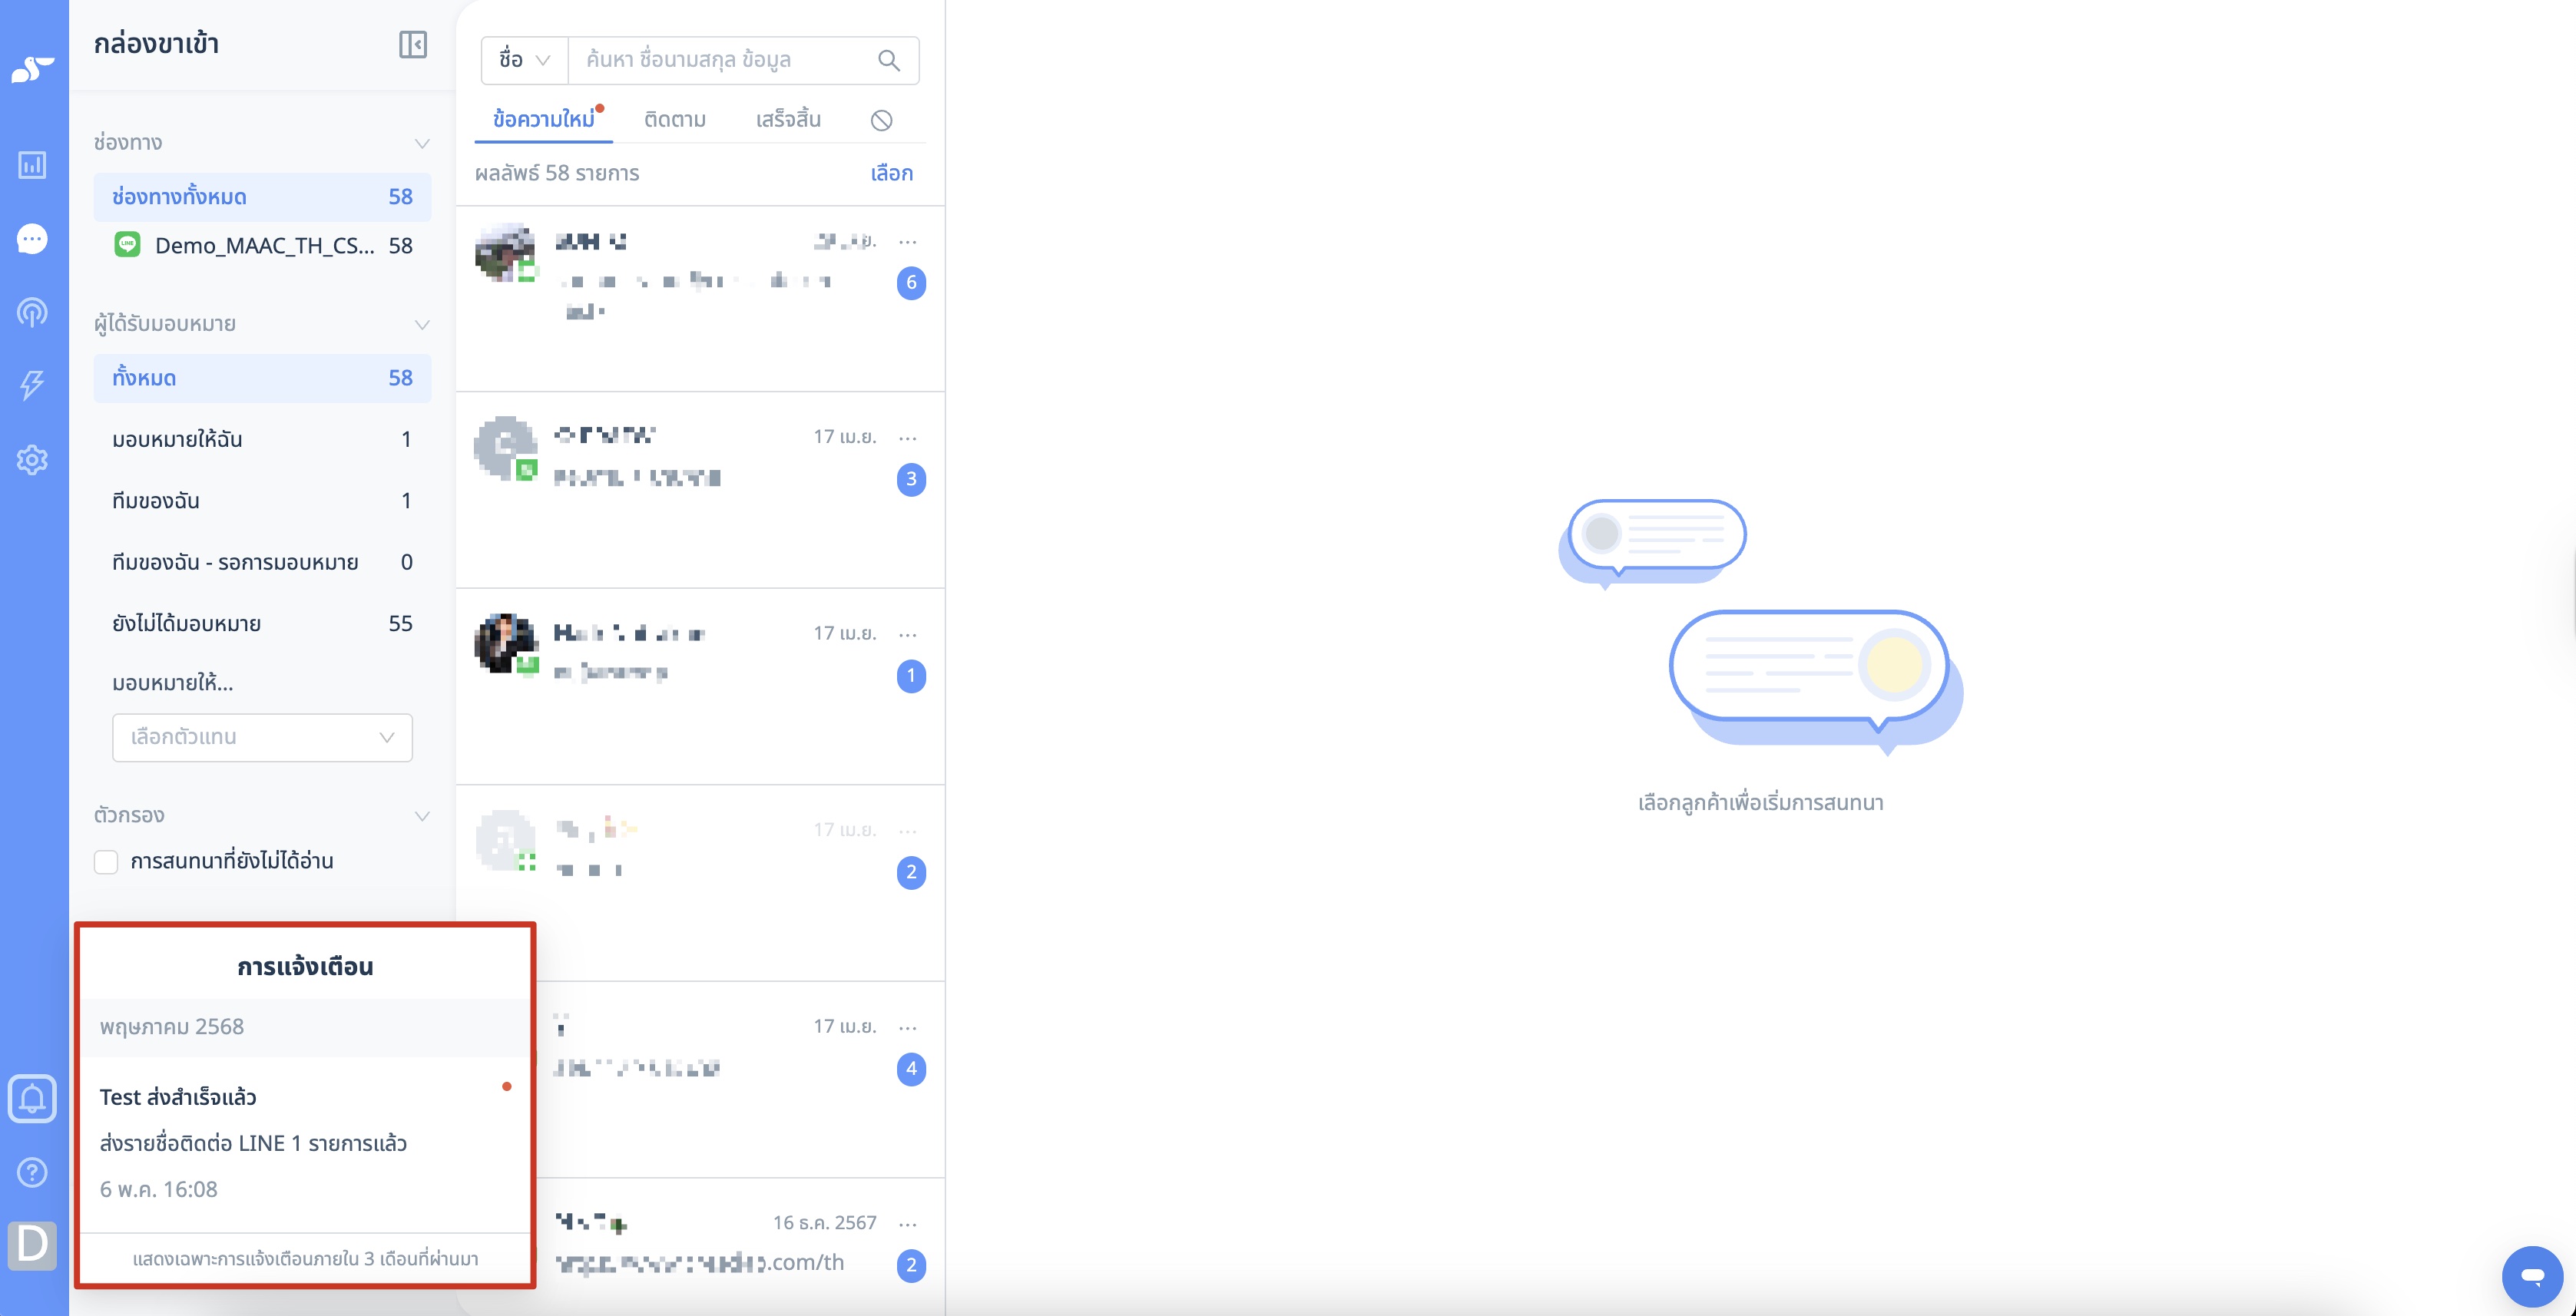Switch to the ข้อความใหม่ tab
This screenshot has width=2576, height=1316.
(544, 120)
